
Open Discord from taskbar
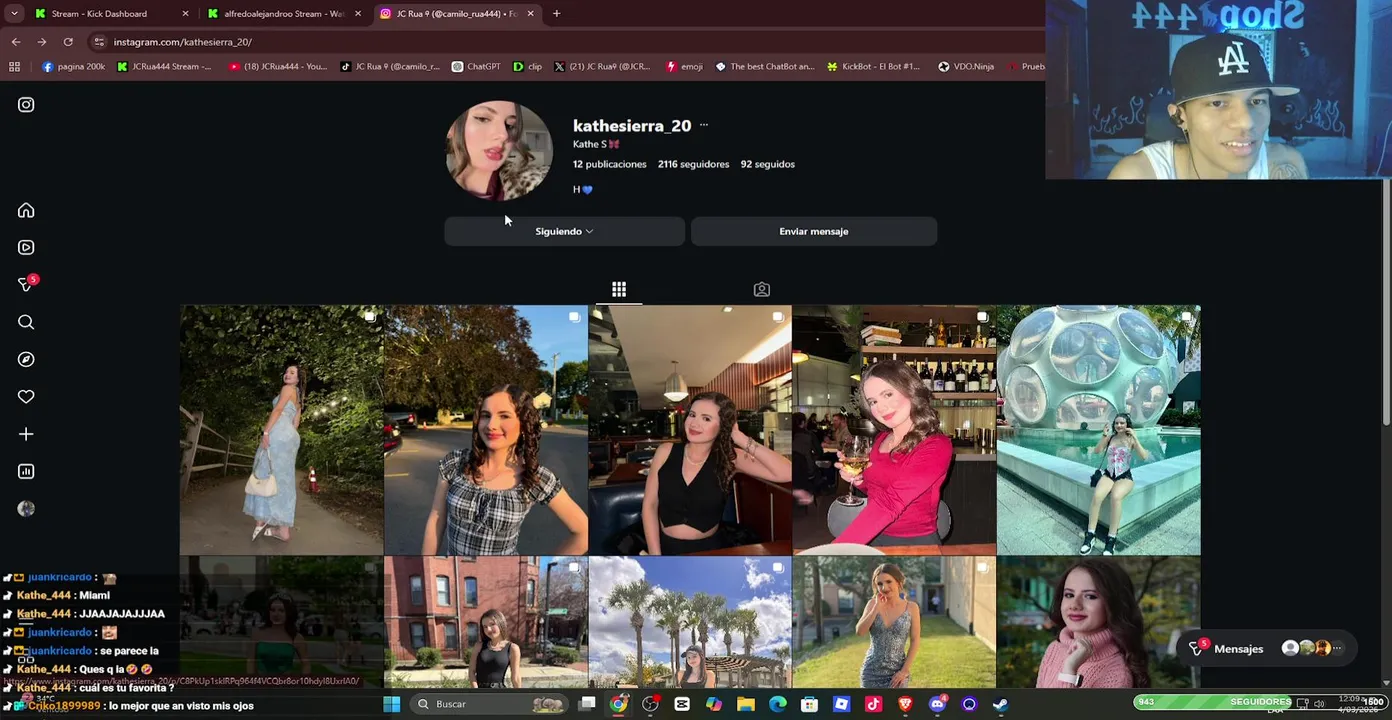(937, 704)
